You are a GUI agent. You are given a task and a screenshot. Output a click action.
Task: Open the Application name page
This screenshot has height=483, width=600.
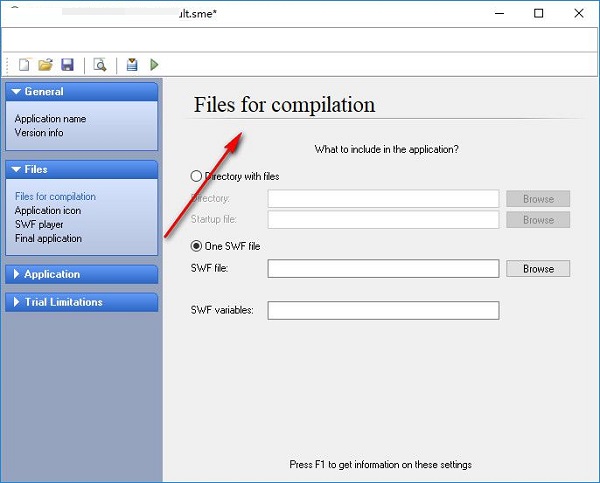tap(51, 119)
